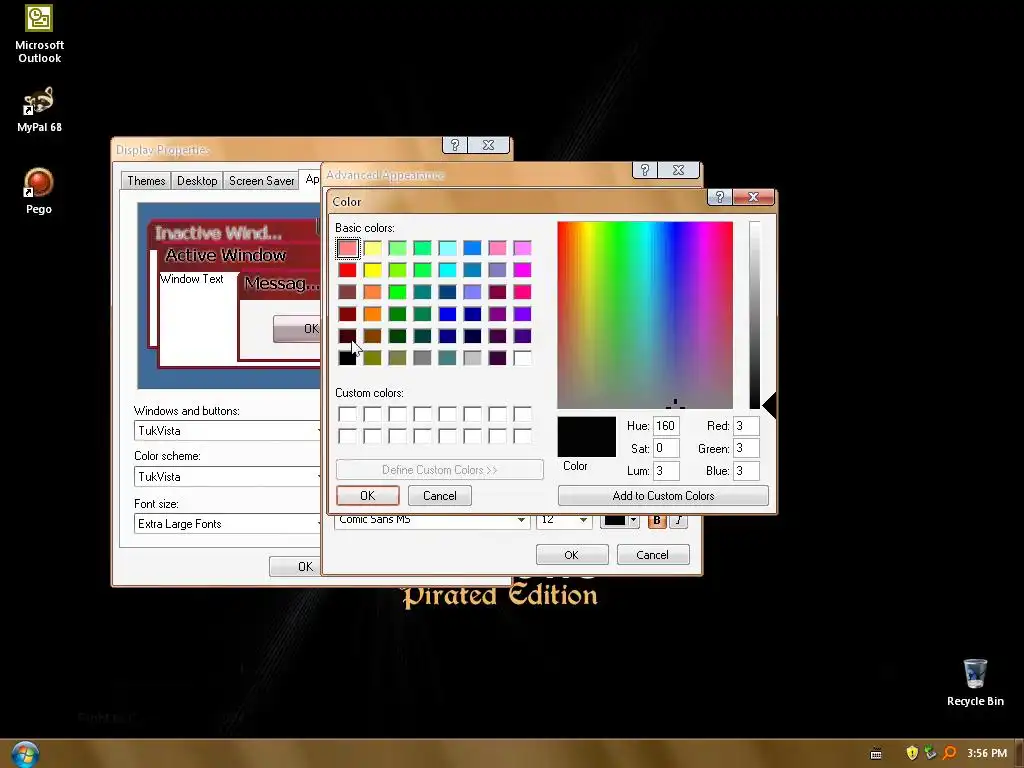Select the black basic color swatch
Viewport: 1024px width, 768px height.
click(347, 358)
